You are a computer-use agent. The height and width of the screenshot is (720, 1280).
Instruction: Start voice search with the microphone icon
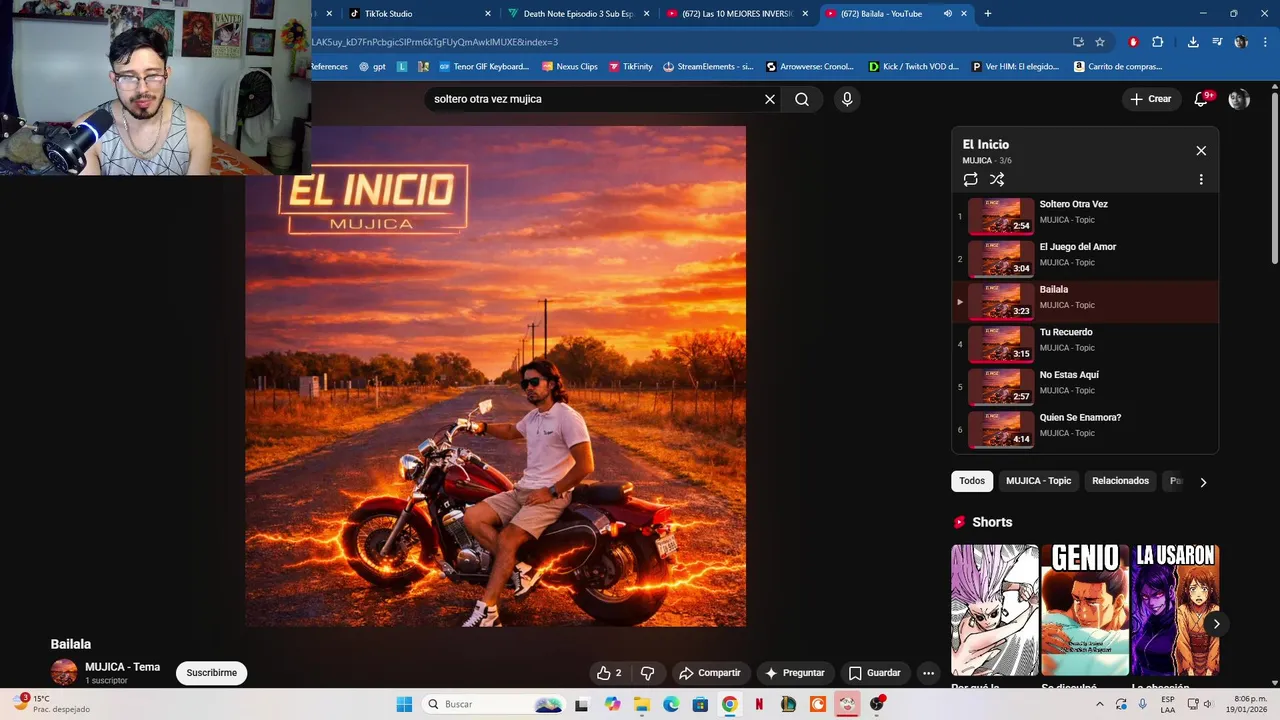point(847,99)
